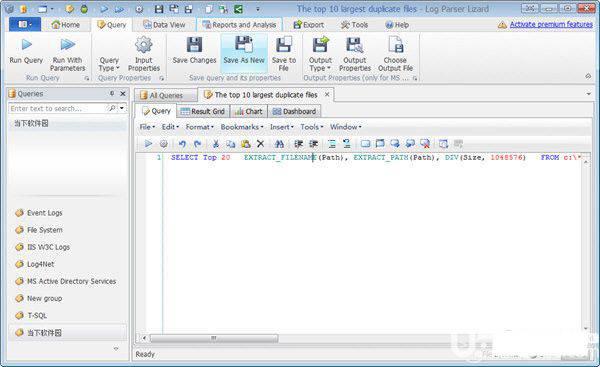
Task: Click the query search text field
Action: [x=57, y=109]
